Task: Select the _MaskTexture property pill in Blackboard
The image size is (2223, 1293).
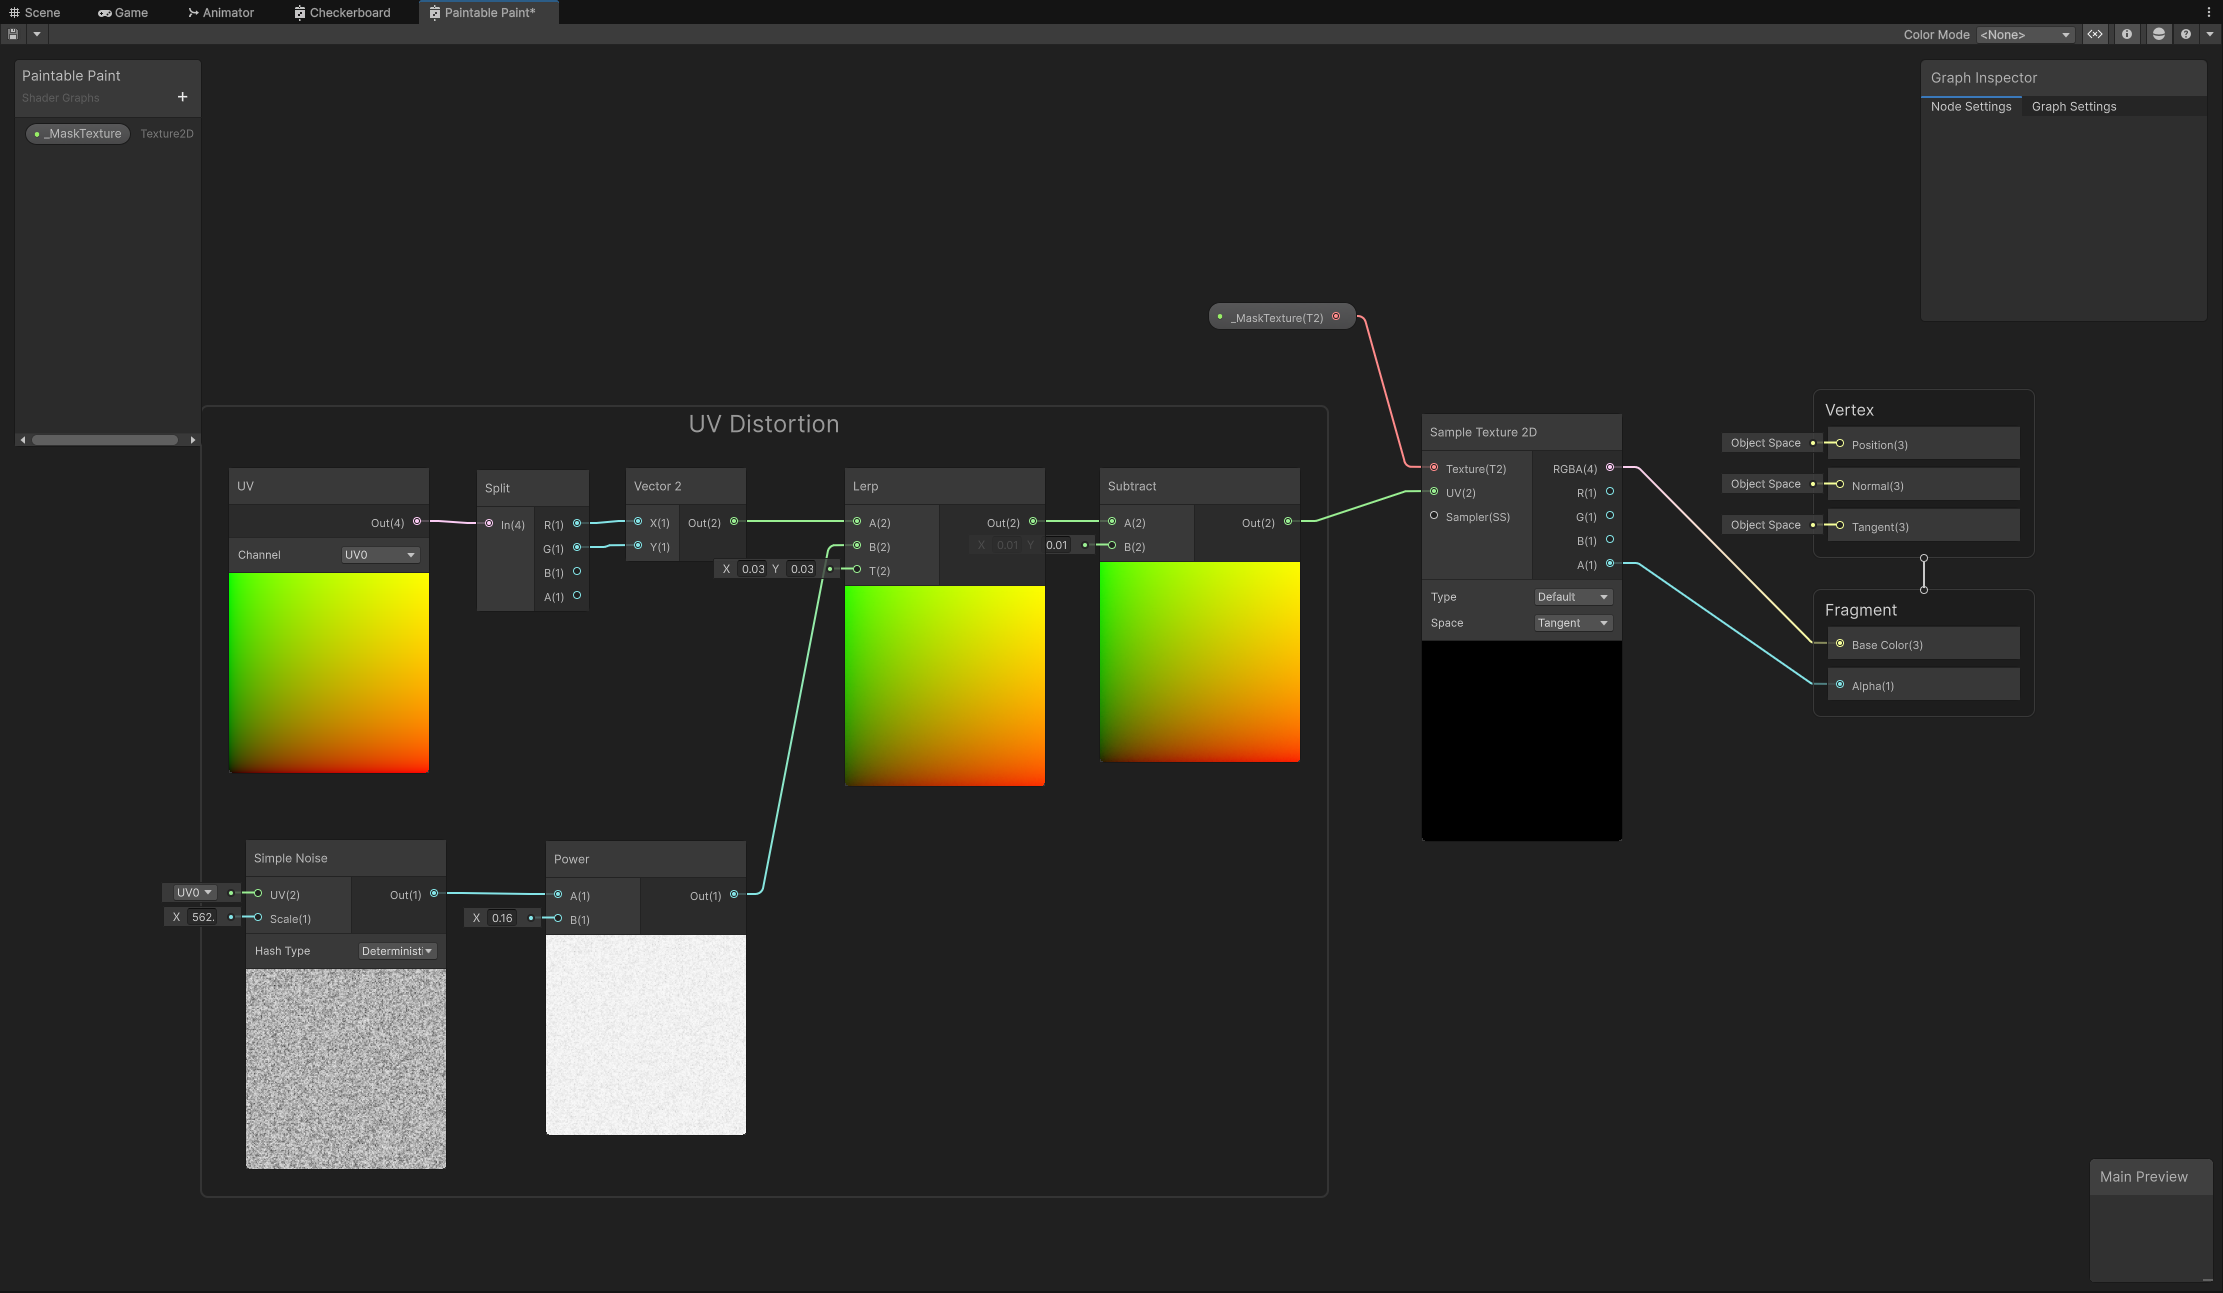Action: coord(78,133)
